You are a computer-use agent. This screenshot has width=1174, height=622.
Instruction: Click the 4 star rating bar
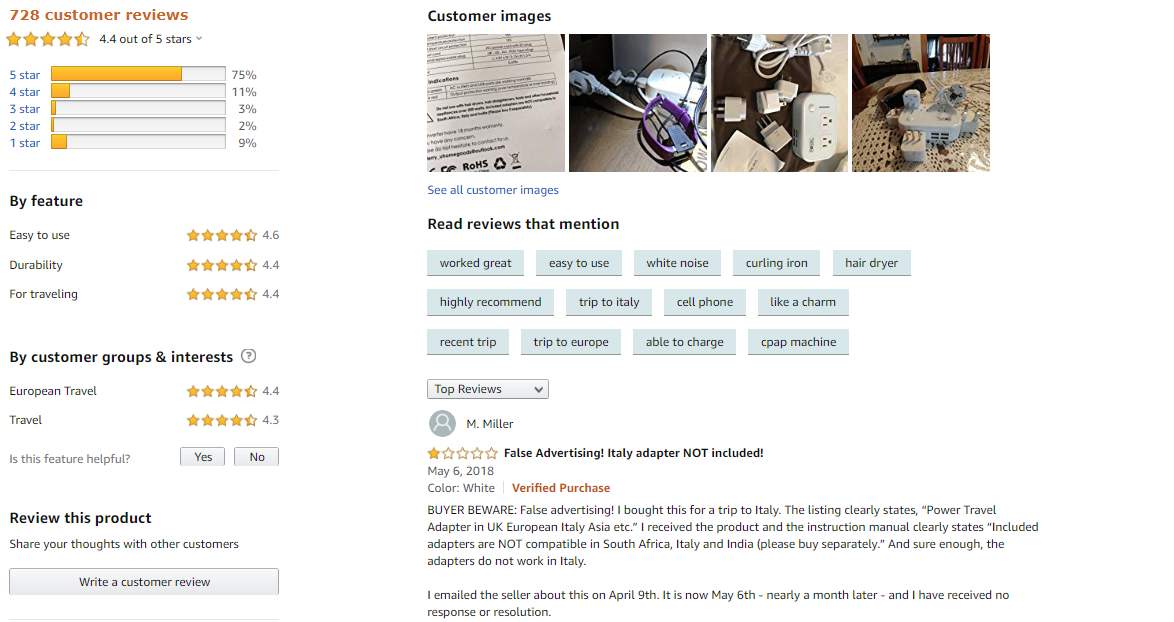138,92
